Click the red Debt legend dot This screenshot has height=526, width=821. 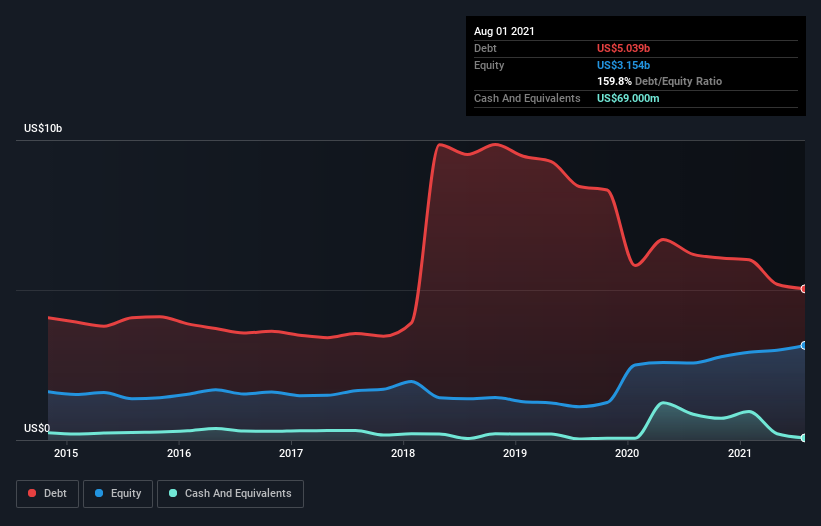32,493
